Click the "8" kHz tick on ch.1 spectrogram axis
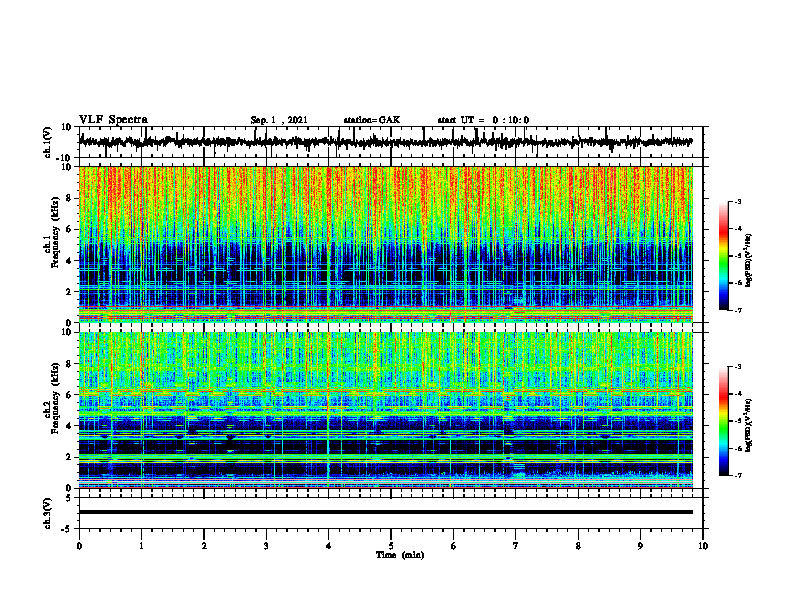792x612 pixels. (x=69, y=198)
